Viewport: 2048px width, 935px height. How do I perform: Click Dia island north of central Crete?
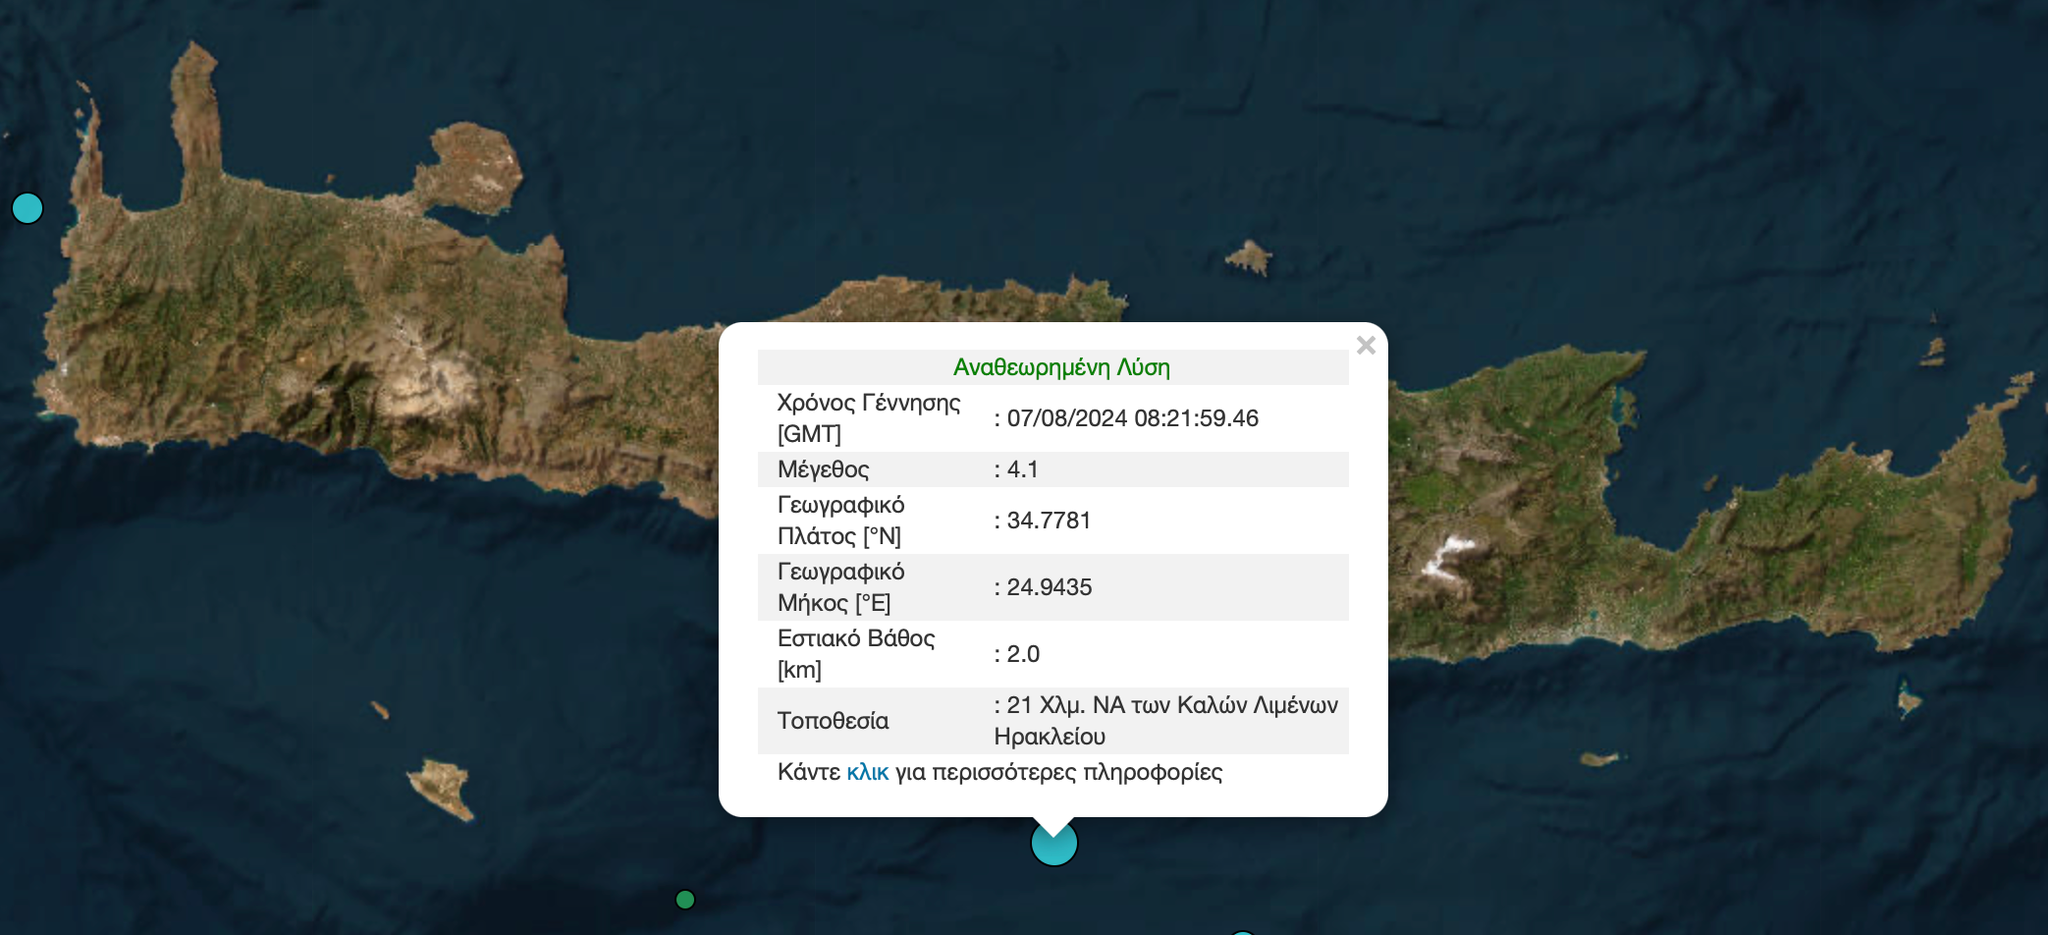(x=1250, y=255)
